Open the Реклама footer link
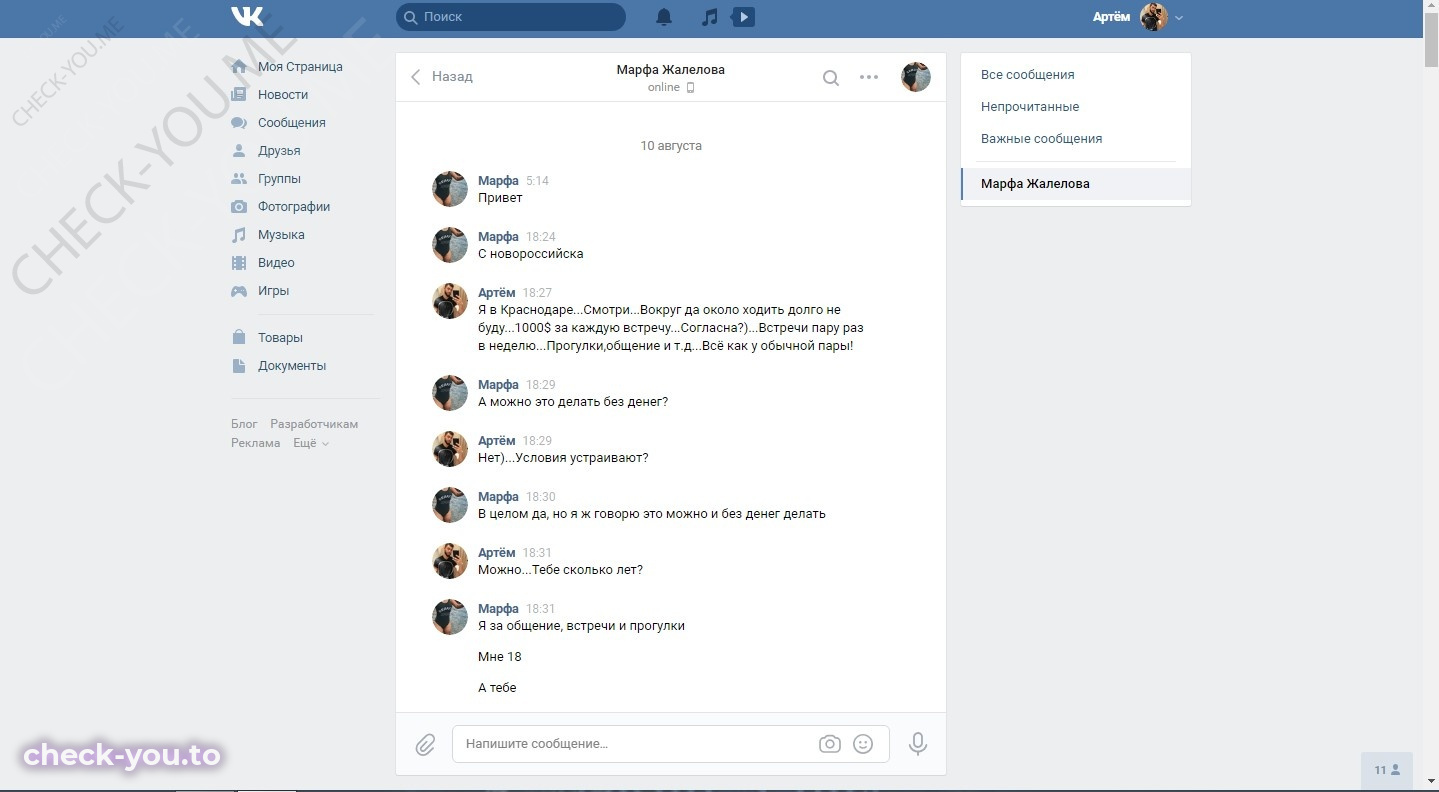The height and width of the screenshot is (792, 1439). (x=256, y=443)
